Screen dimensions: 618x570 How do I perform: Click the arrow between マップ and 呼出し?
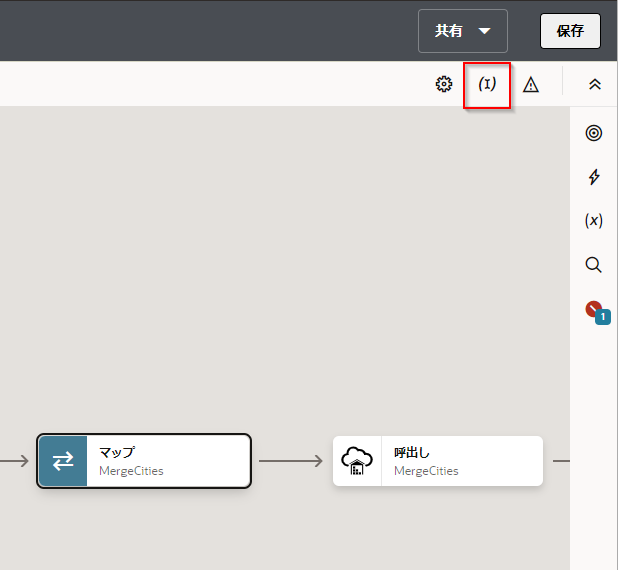(291, 461)
